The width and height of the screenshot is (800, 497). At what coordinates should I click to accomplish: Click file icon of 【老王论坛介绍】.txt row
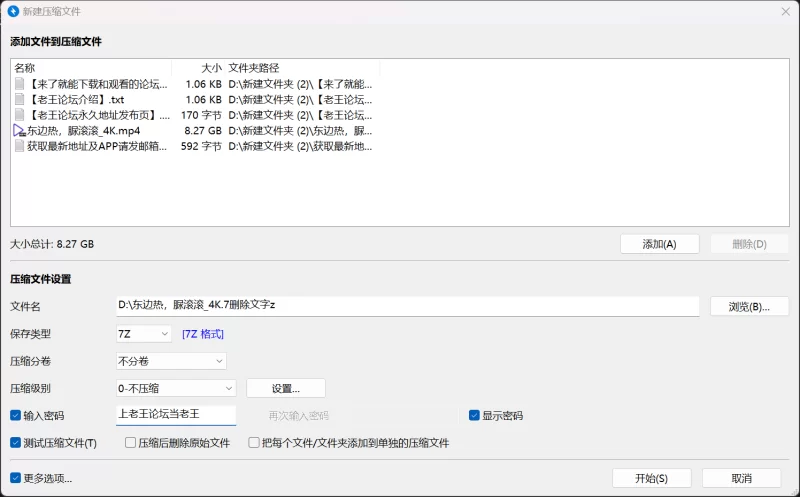(x=19, y=100)
